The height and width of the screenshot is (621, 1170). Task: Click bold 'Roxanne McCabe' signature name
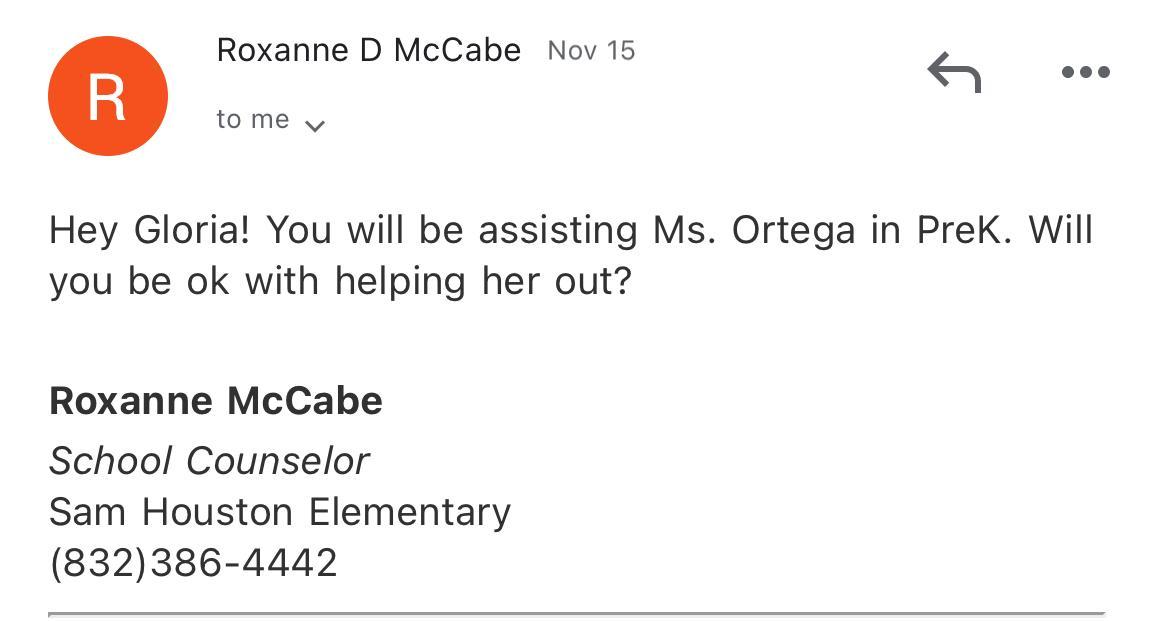(x=216, y=401)
